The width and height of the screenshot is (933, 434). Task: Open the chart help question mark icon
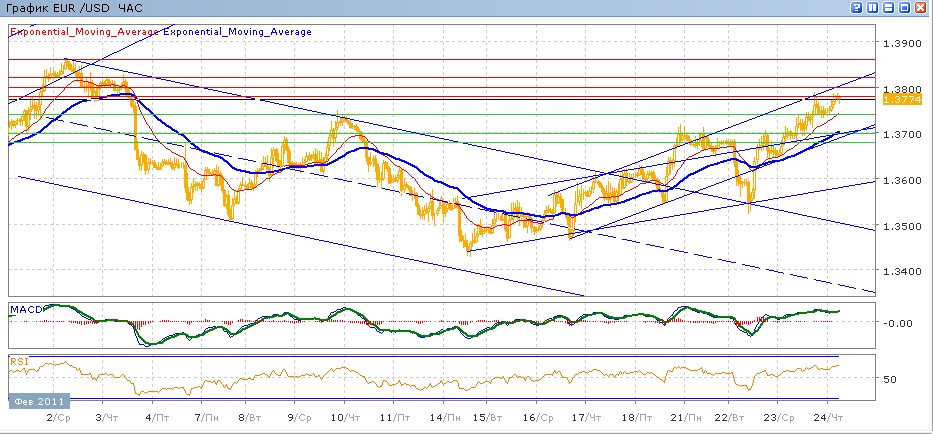click(x=857, y=8)
